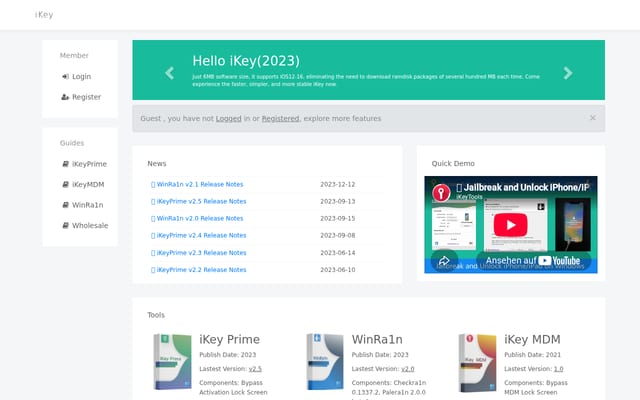Click the date 2023-06-10 in News
This screenshot has height=400, width=640.
[x=338, y=270]
